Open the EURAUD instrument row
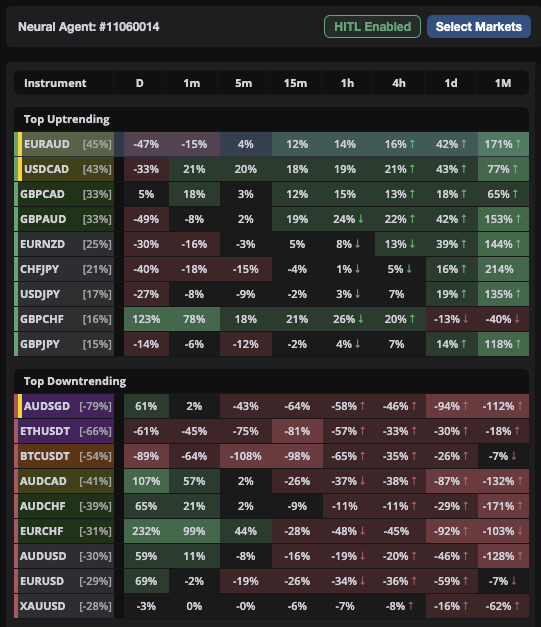The image size is (541, 627). [x=271, y=144]
